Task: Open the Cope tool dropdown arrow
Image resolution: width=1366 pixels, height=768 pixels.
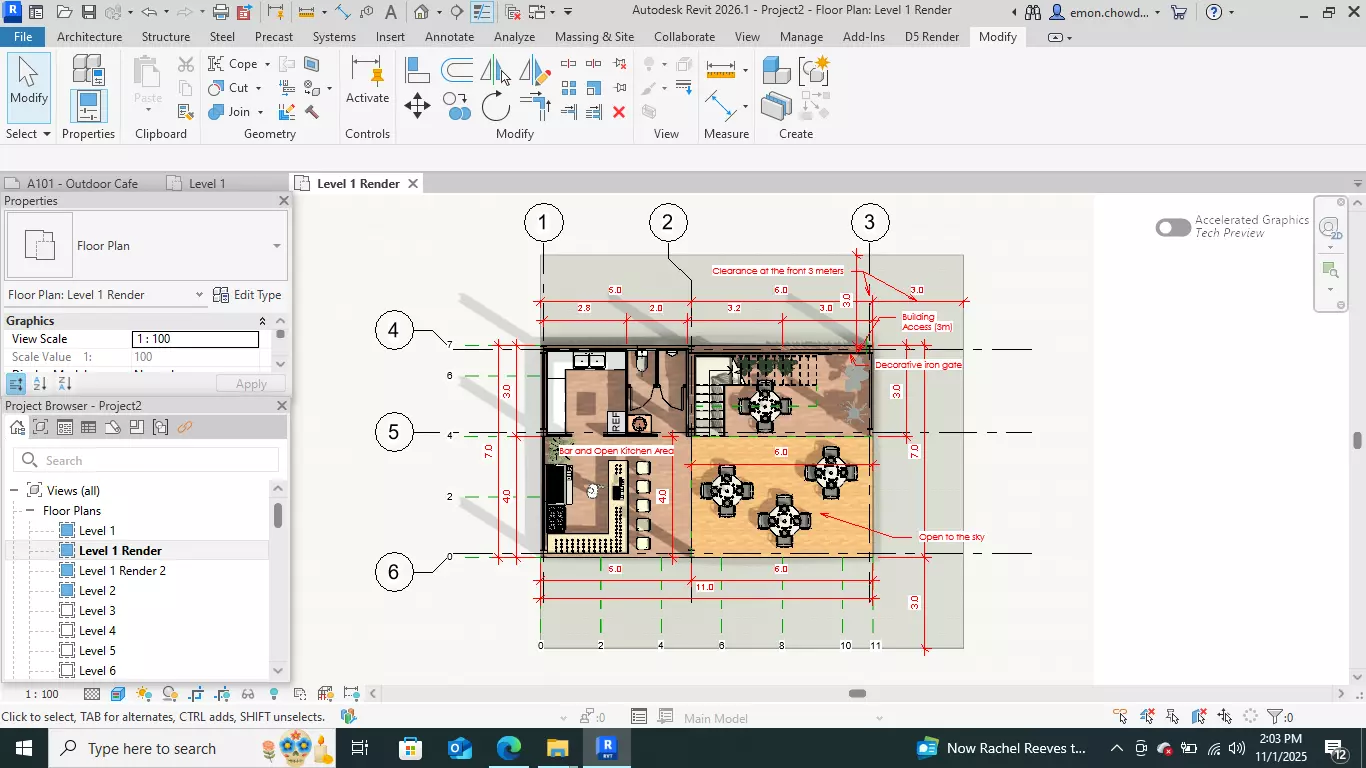Action: coord(267,64)
